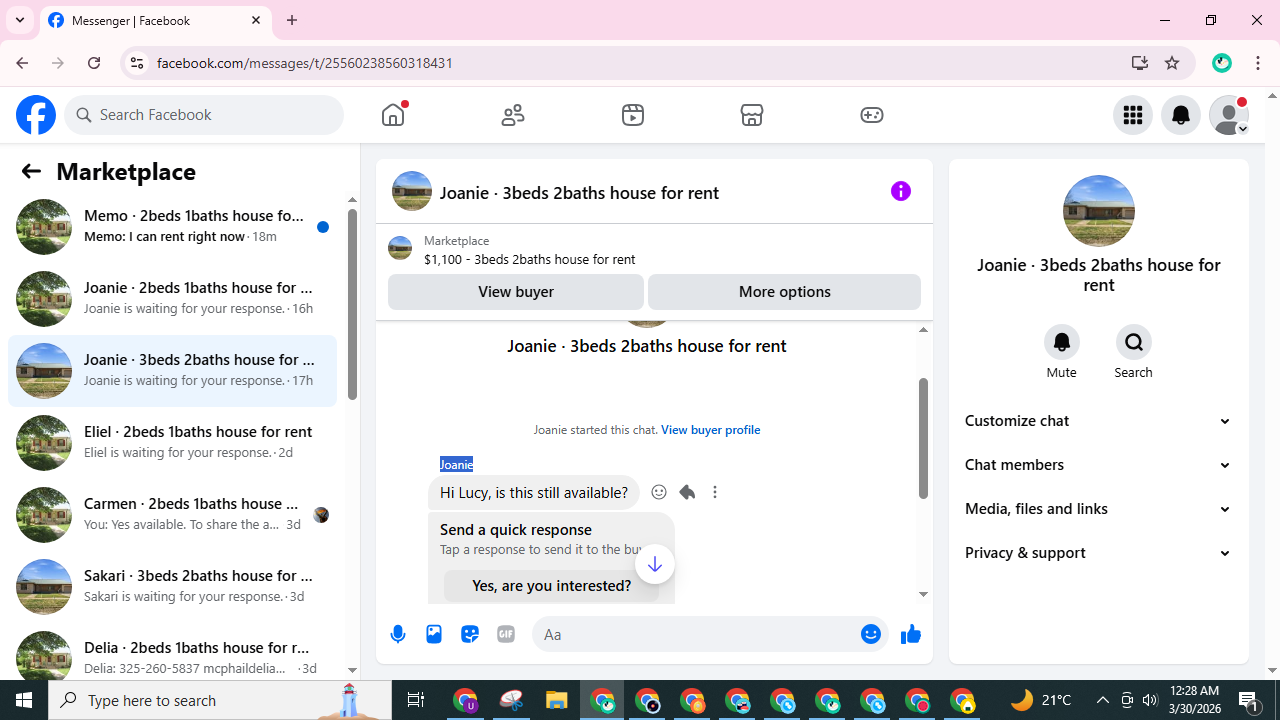The width and height of the screenshot is (1280, 720).
Task: Click the conversation list scrollbar
Action: (x=352, y=305)
